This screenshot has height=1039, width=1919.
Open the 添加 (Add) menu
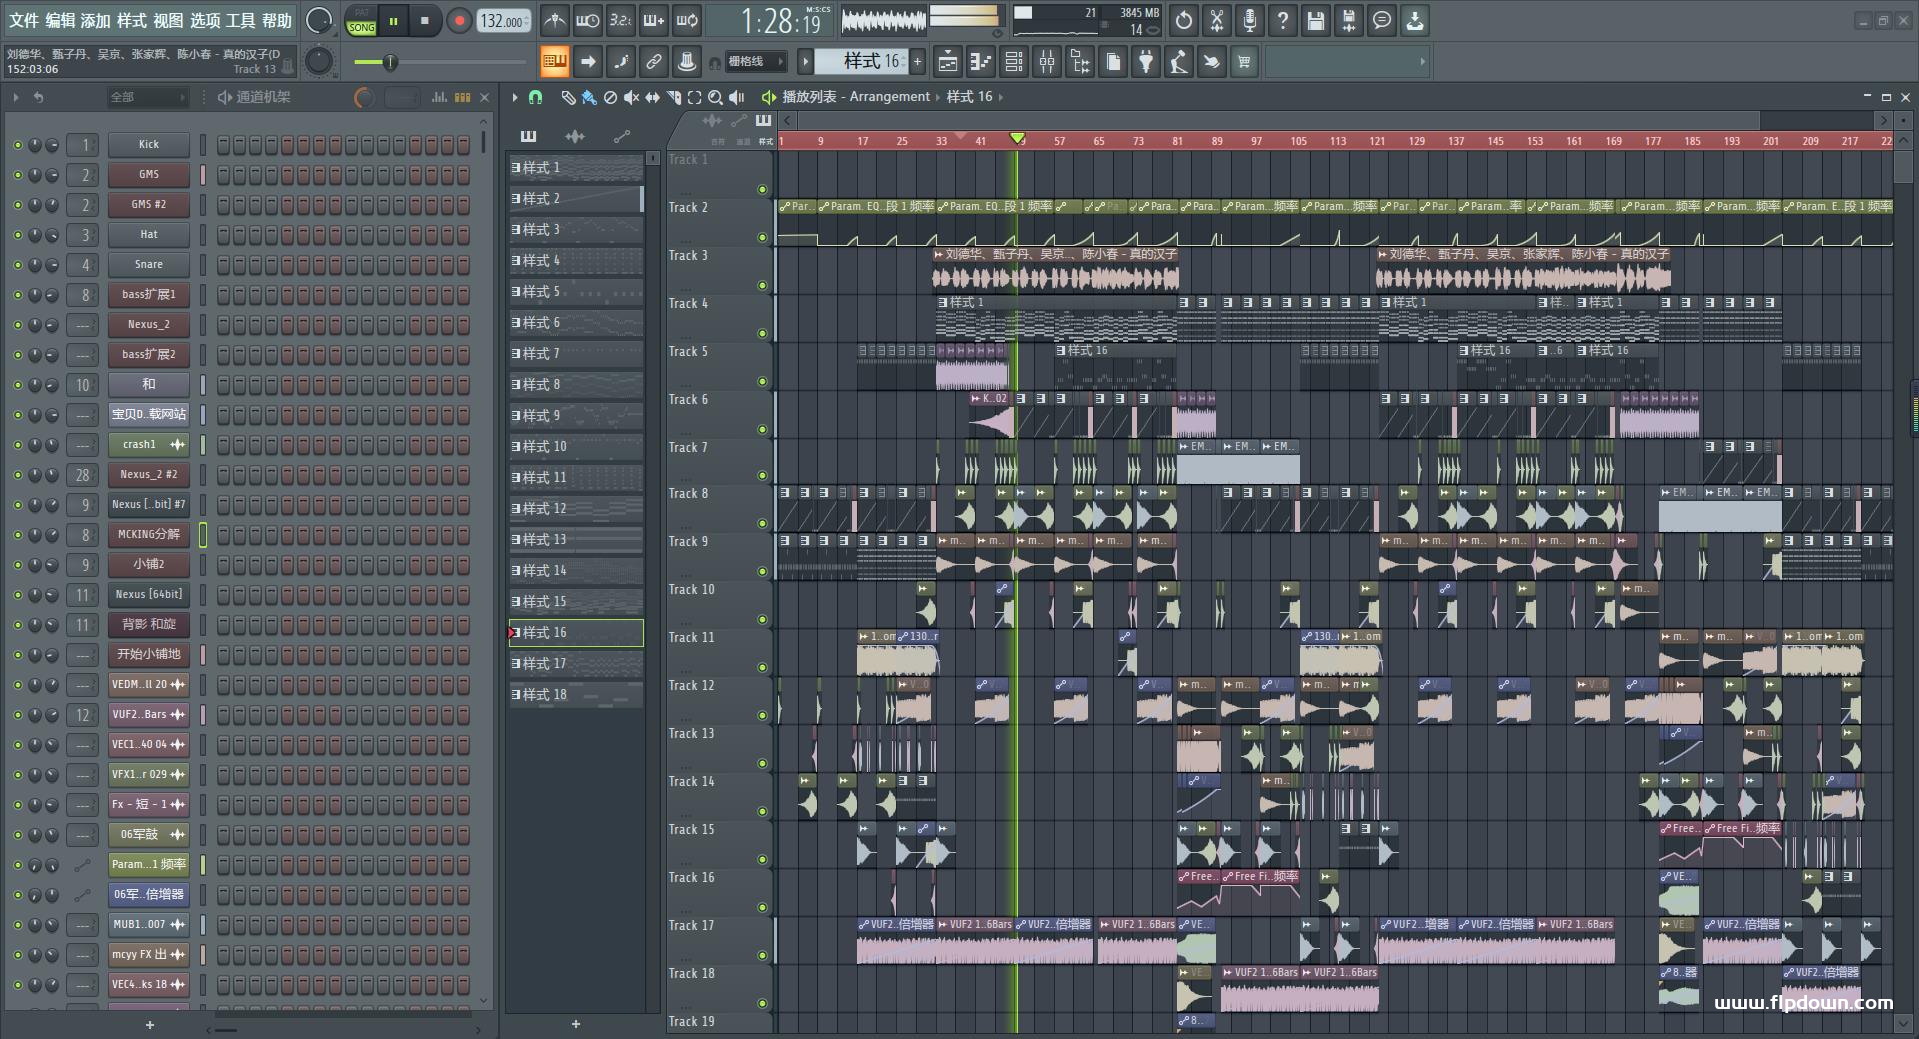click(96, 20)
